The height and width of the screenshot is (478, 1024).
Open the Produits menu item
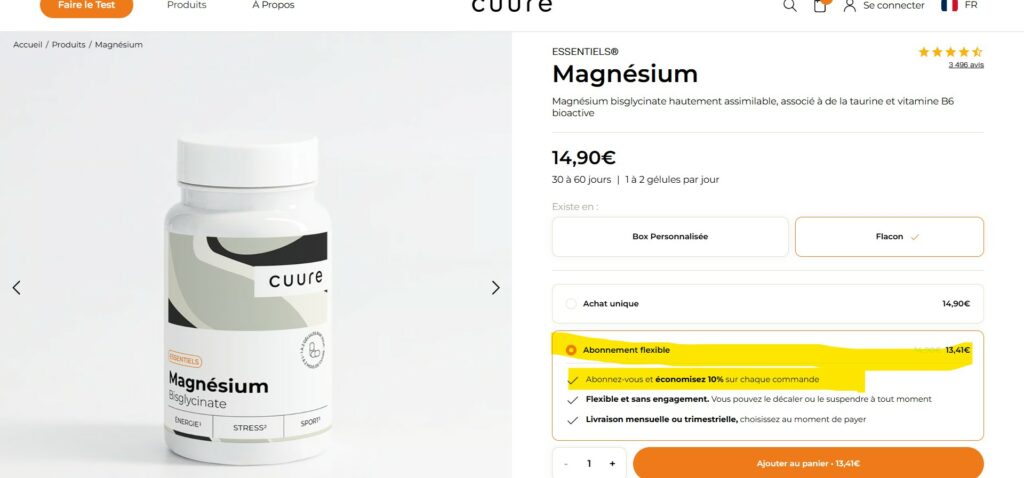click(x=186, y=5)
